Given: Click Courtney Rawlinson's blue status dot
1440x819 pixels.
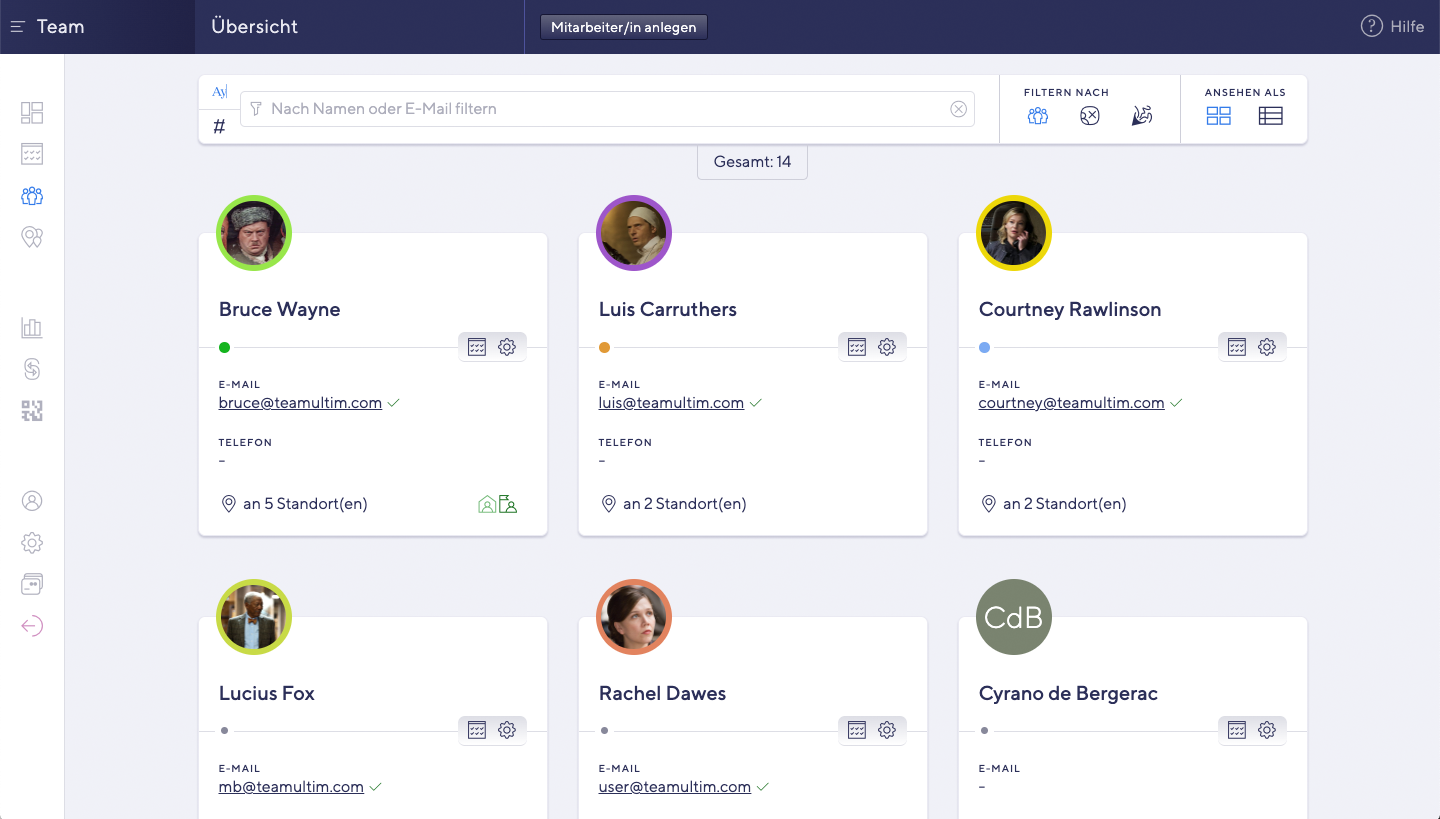Looking at the screenshot, I should [984, 348].
